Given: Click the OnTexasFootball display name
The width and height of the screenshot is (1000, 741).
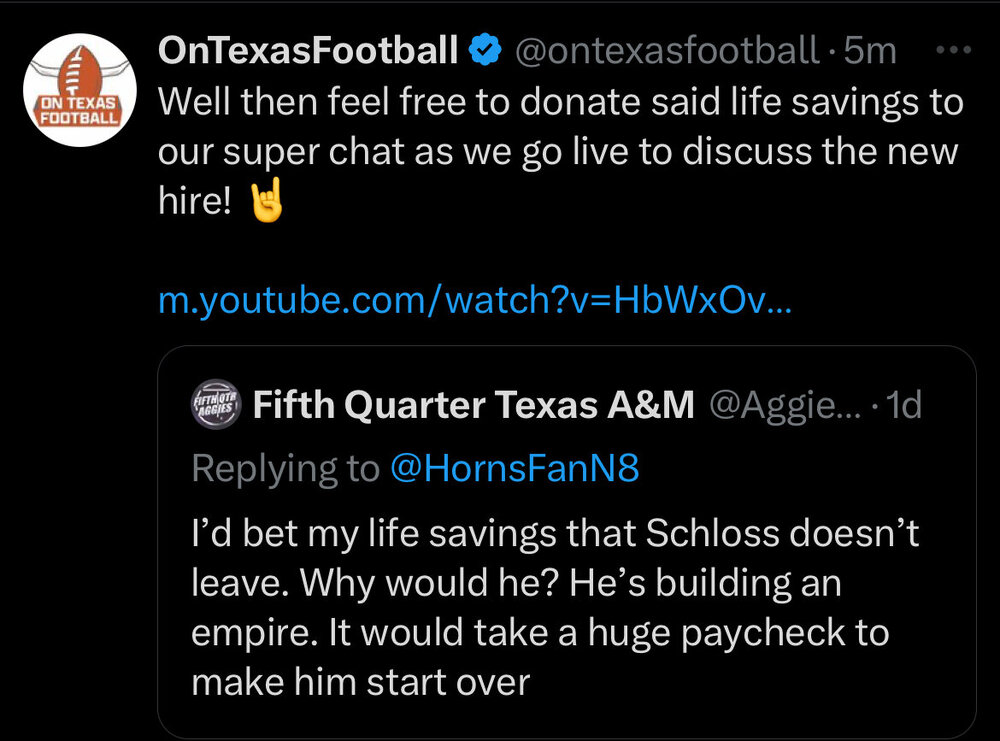Looking at the screenshot, I should coord(308,50).
